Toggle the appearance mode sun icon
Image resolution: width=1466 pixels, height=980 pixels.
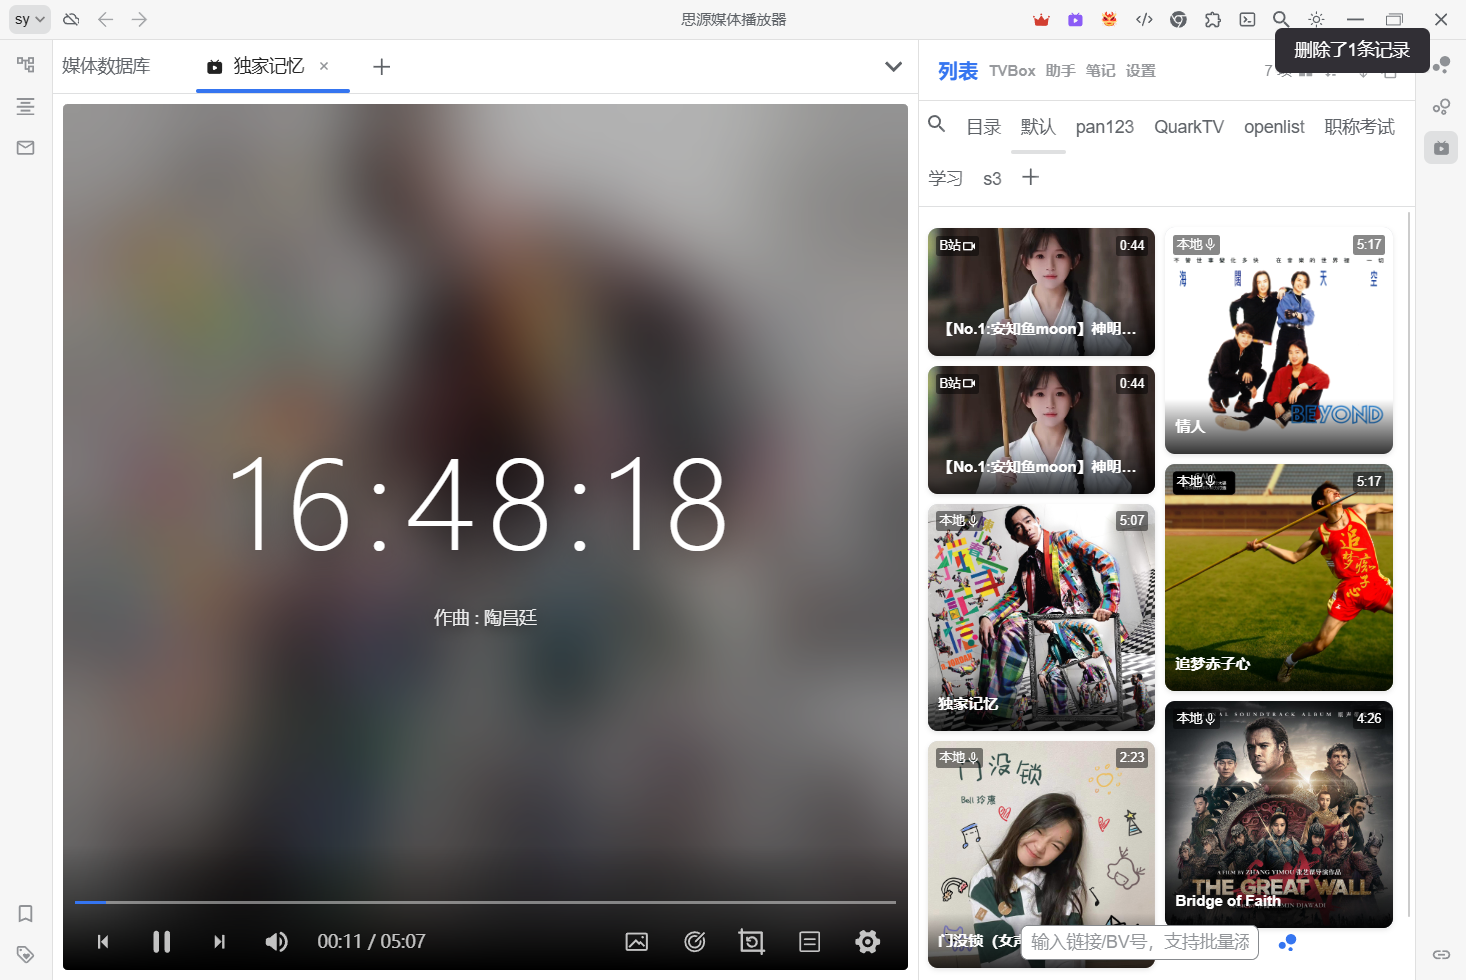tap(1316, 19)
